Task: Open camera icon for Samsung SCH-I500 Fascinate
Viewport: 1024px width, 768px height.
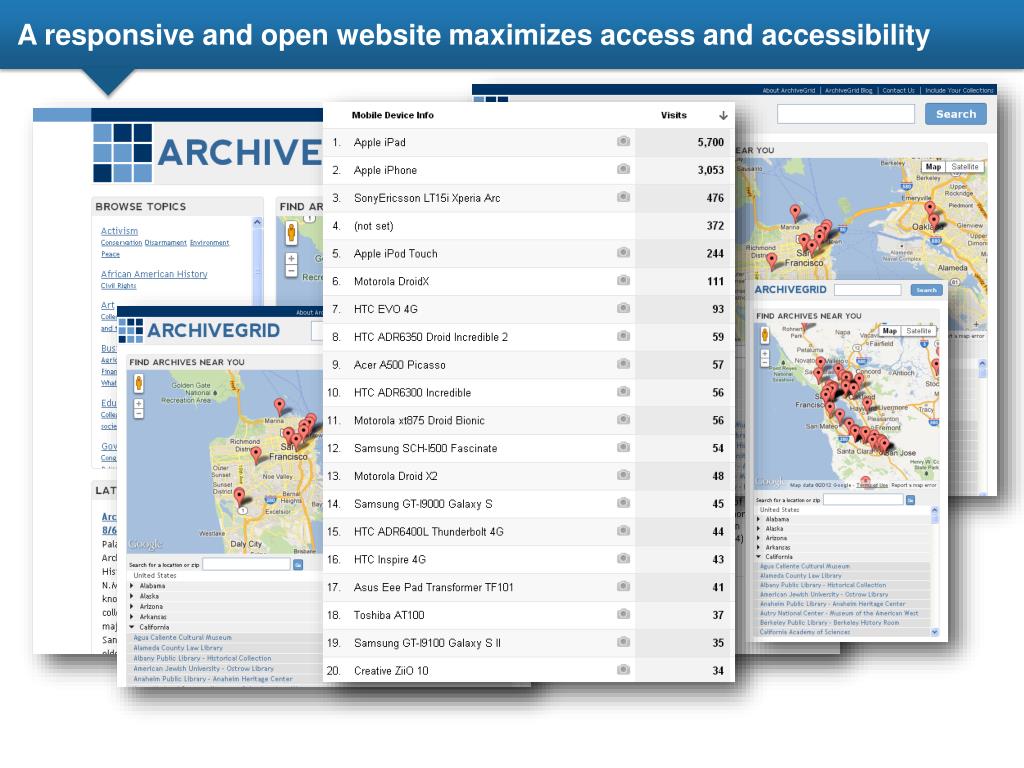Action: click(624, 447)
